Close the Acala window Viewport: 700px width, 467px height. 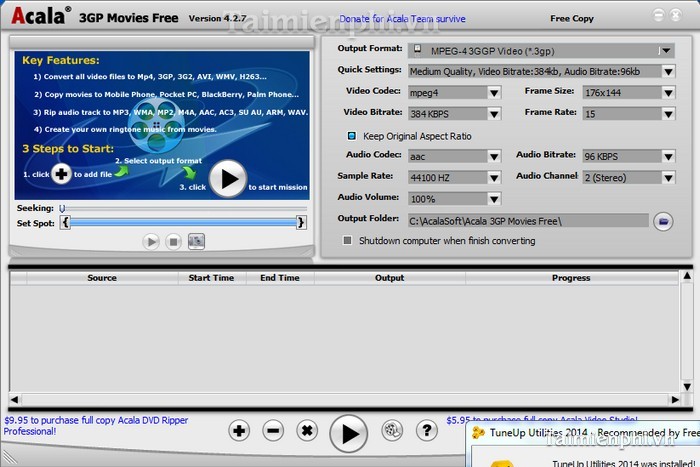[676, 15]
